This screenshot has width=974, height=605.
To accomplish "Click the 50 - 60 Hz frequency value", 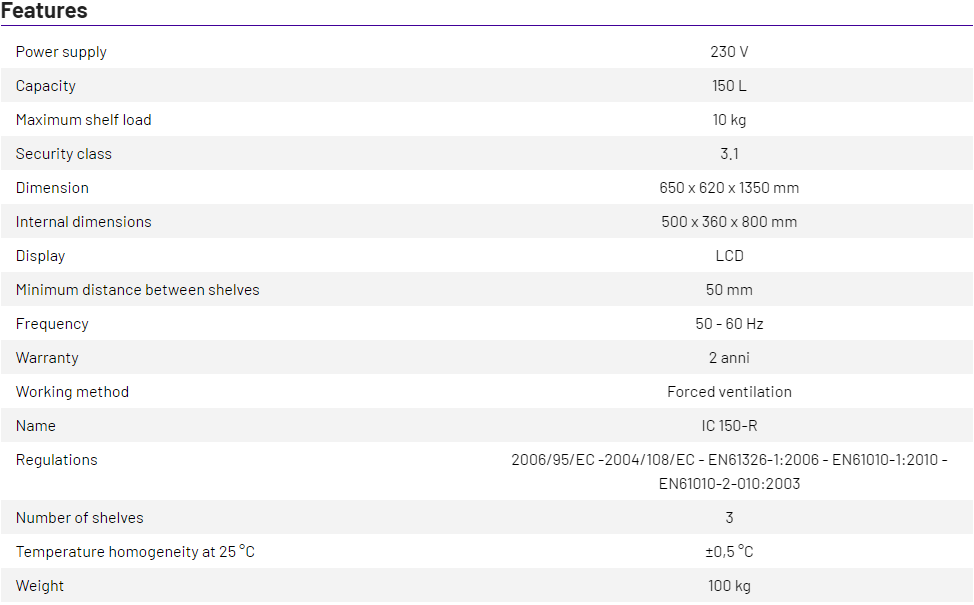I will tap(729, 324).
